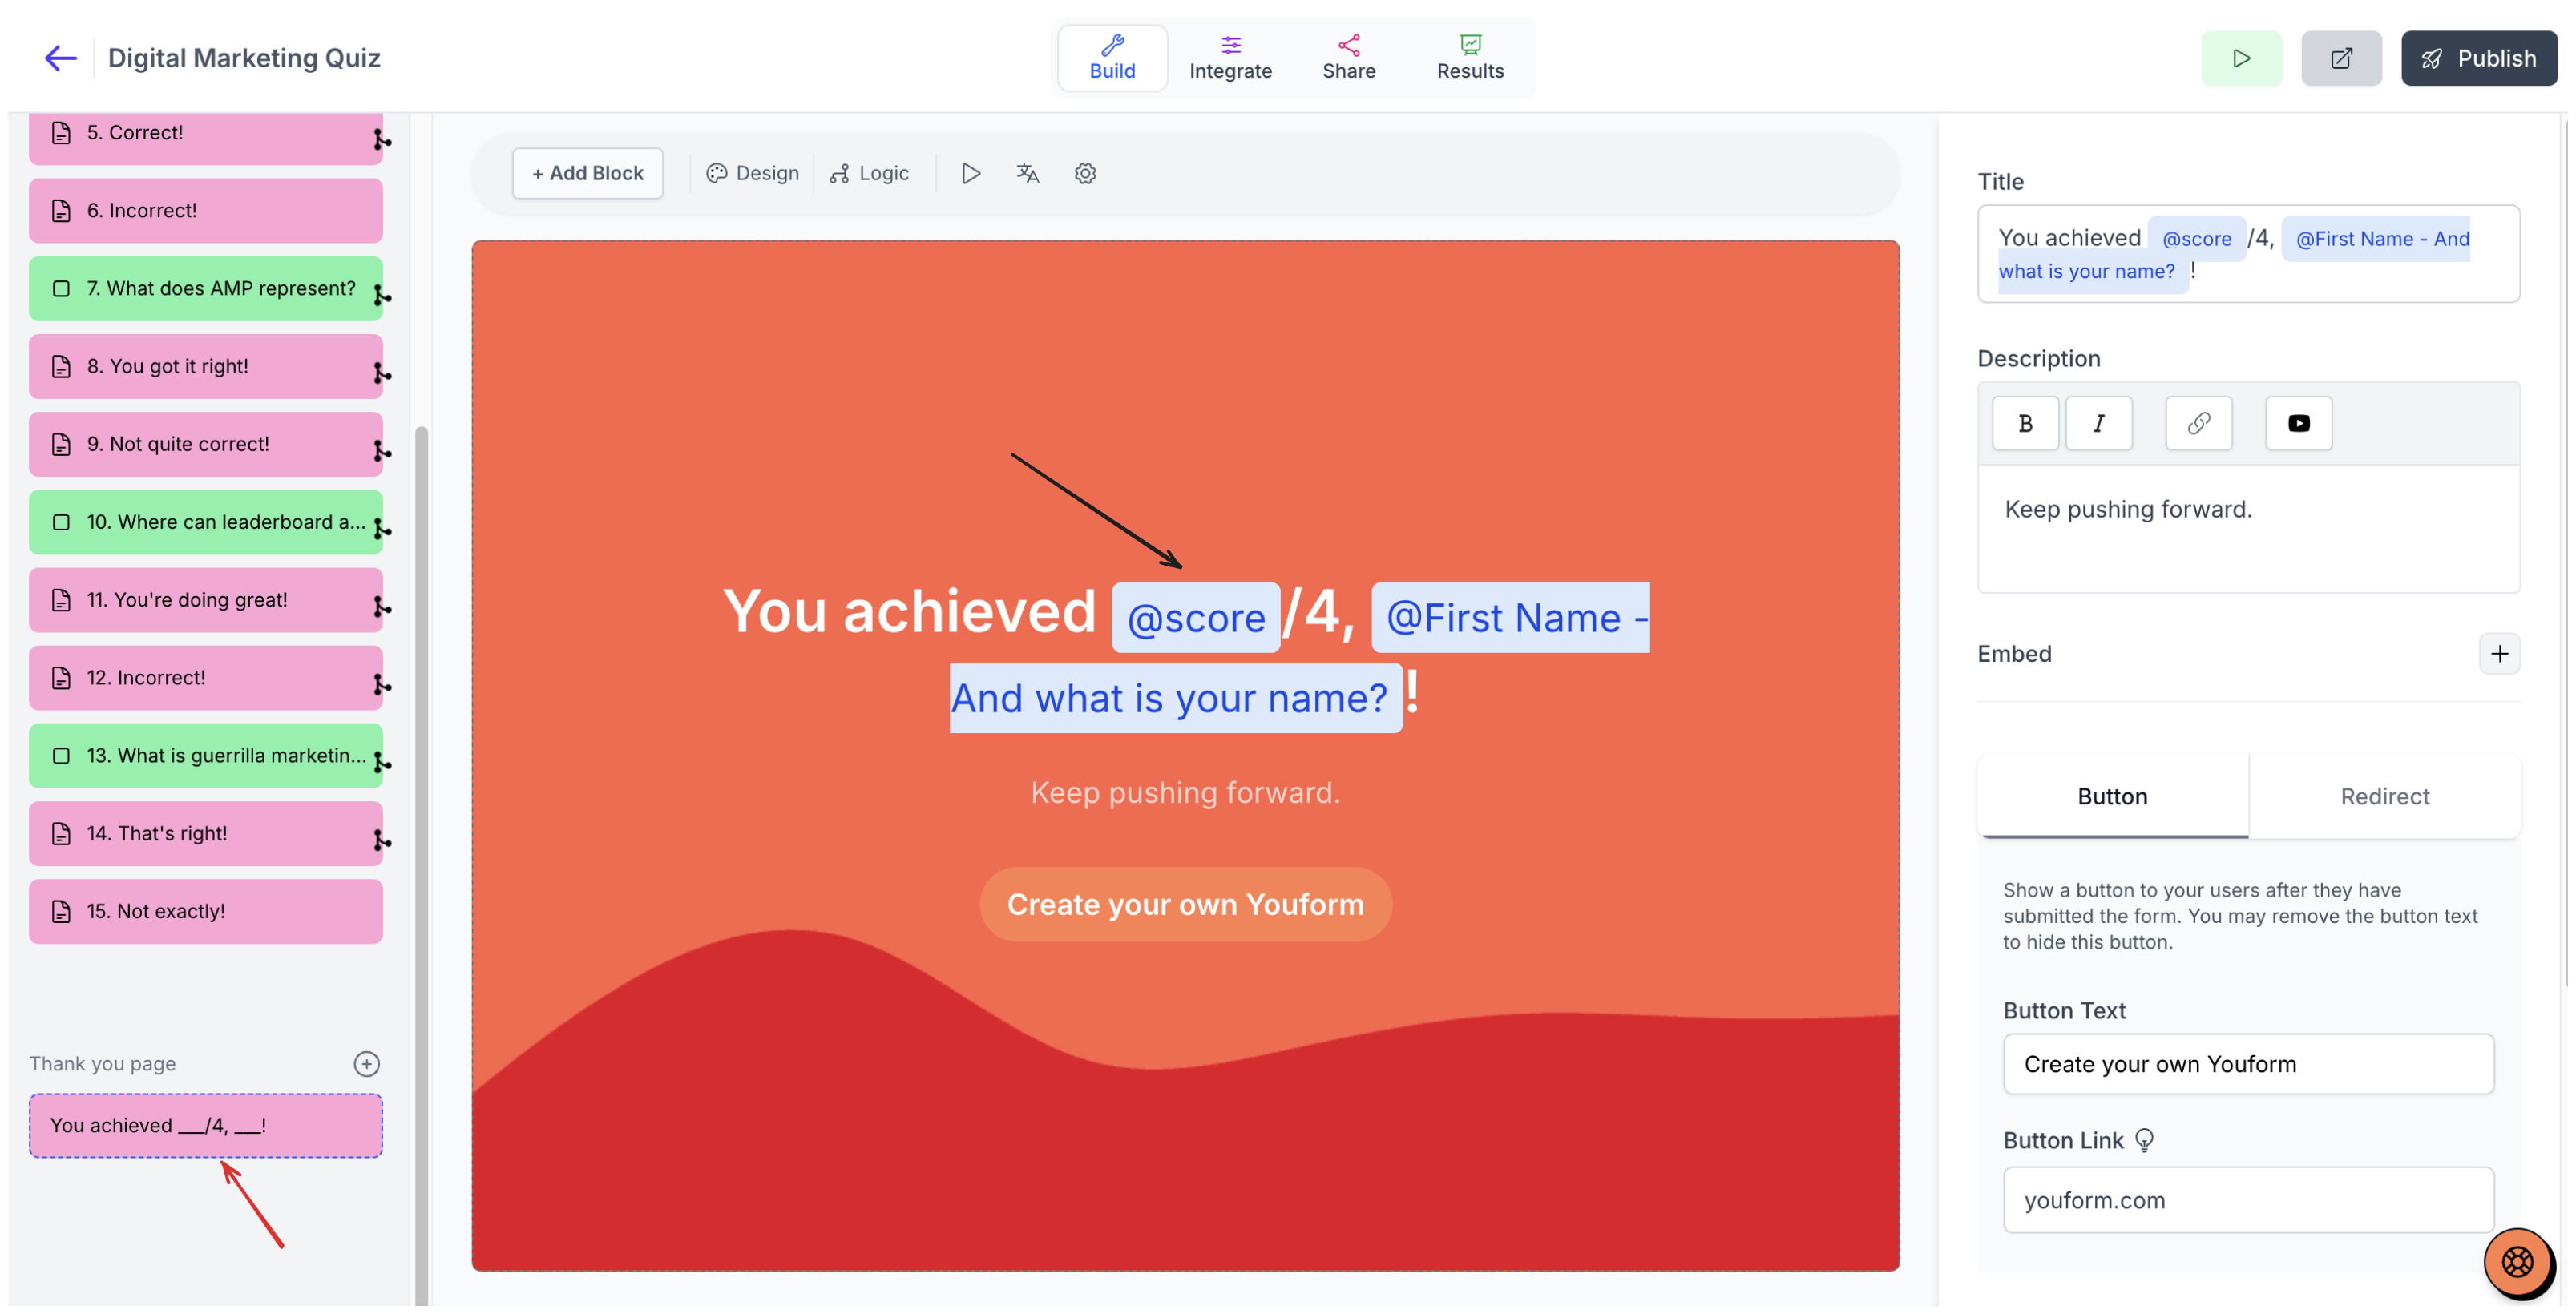2576x1314 pixels.
Task: Add a new Thank you page
Action: 366,1064
